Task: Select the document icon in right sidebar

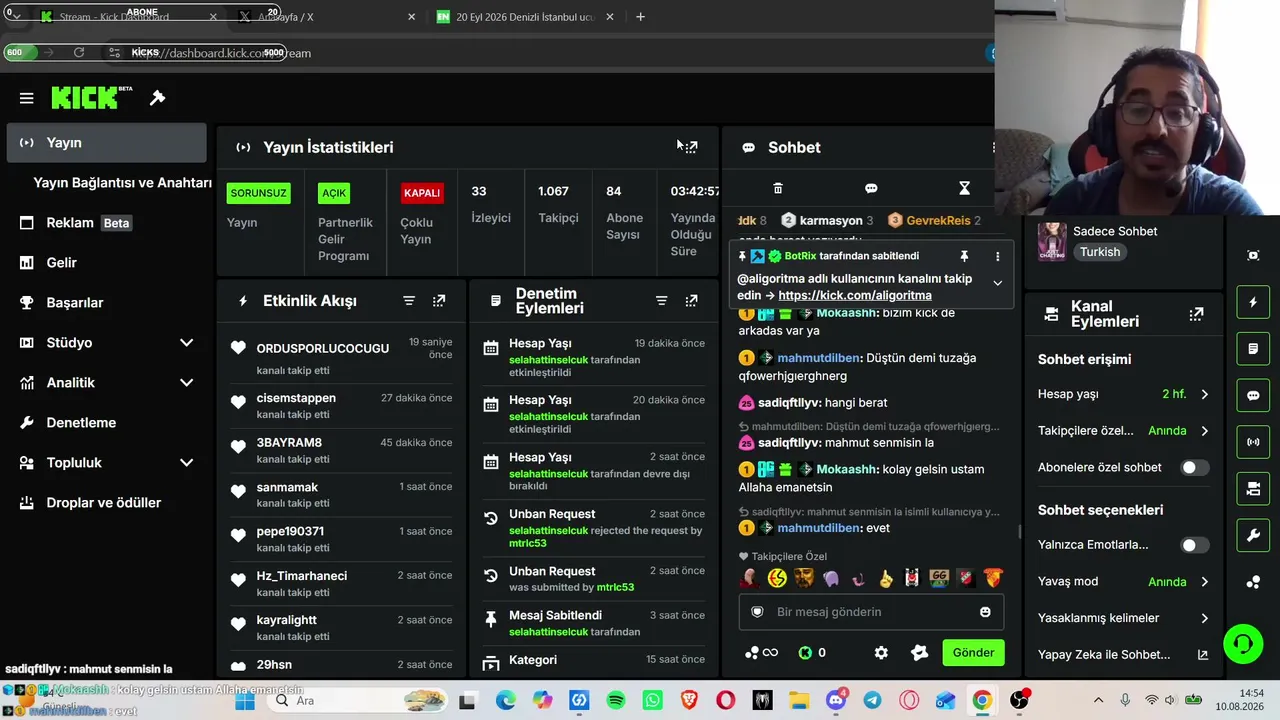Action: (1253, 349)
